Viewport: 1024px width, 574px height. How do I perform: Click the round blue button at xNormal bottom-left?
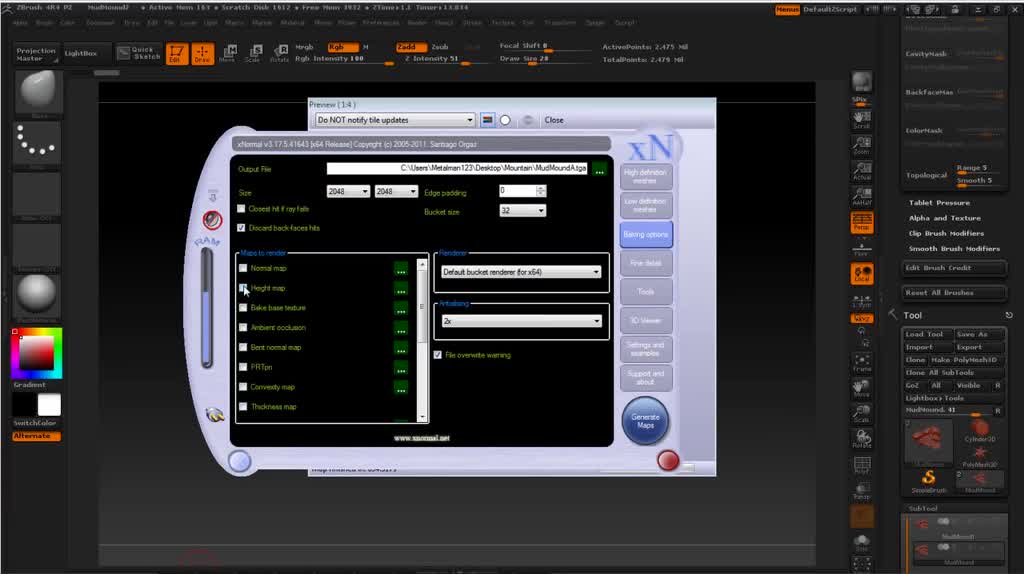pyautogui.click(x=240, y=461)
